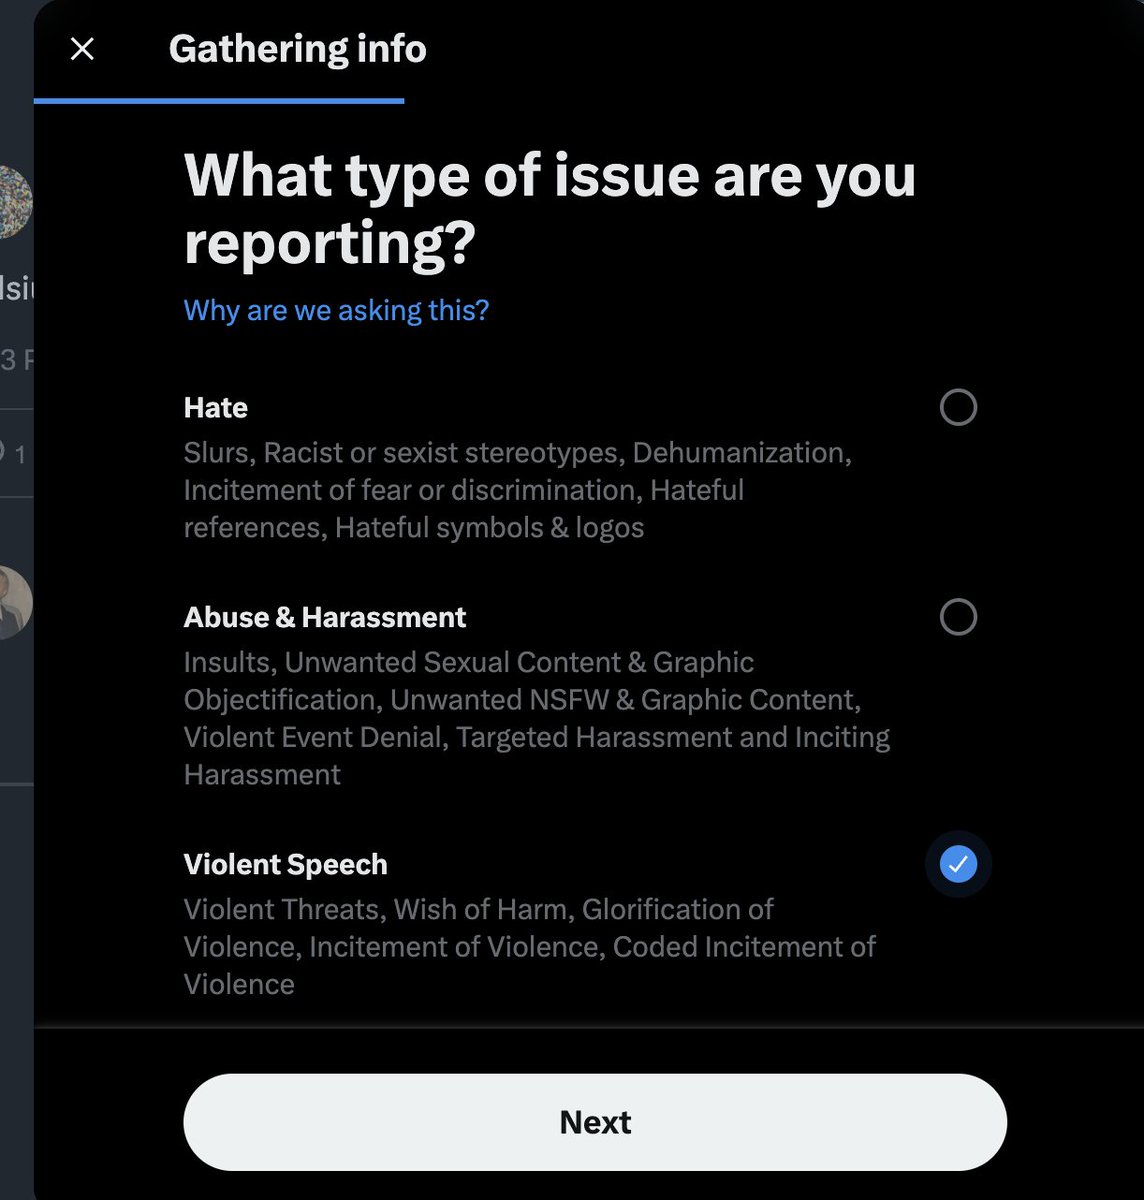Click the 'Violent Speech' heading text
This screenshot has height=1200, width=1144.
pyautogui.click(x=285, y=864)
